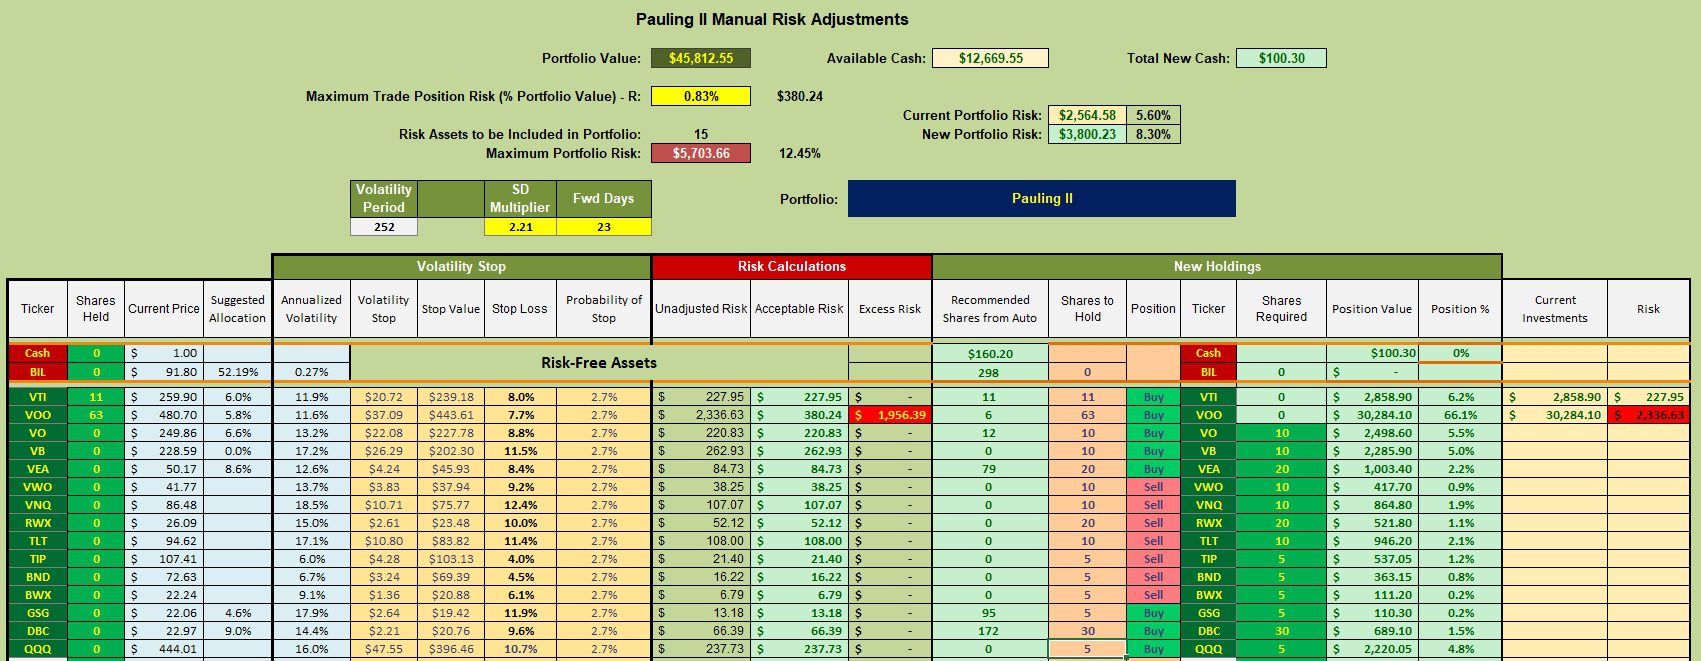This screenshot has width=1701, height=661.
Task: Select the Volatility Stop section header
Action: coord(461,266)
